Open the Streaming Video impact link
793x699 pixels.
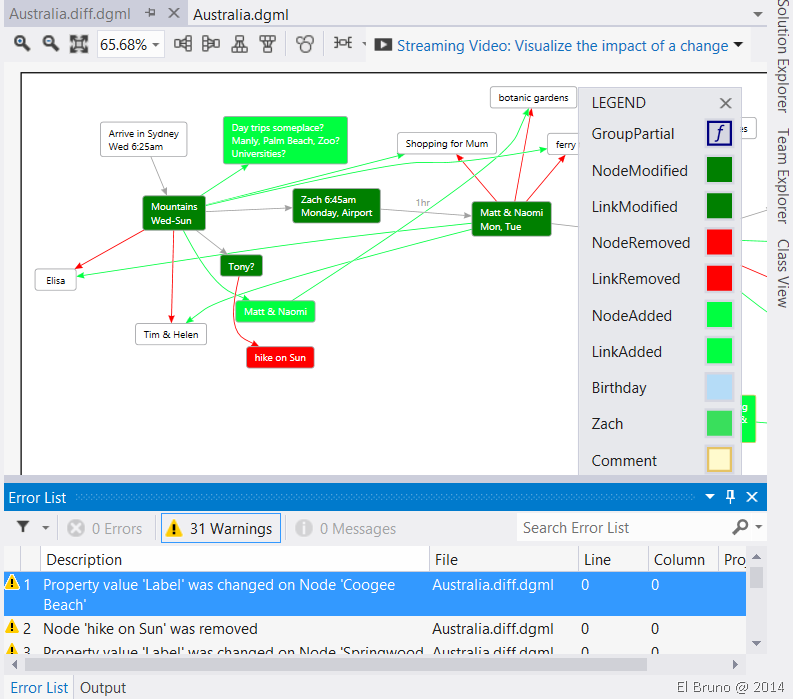562,45
